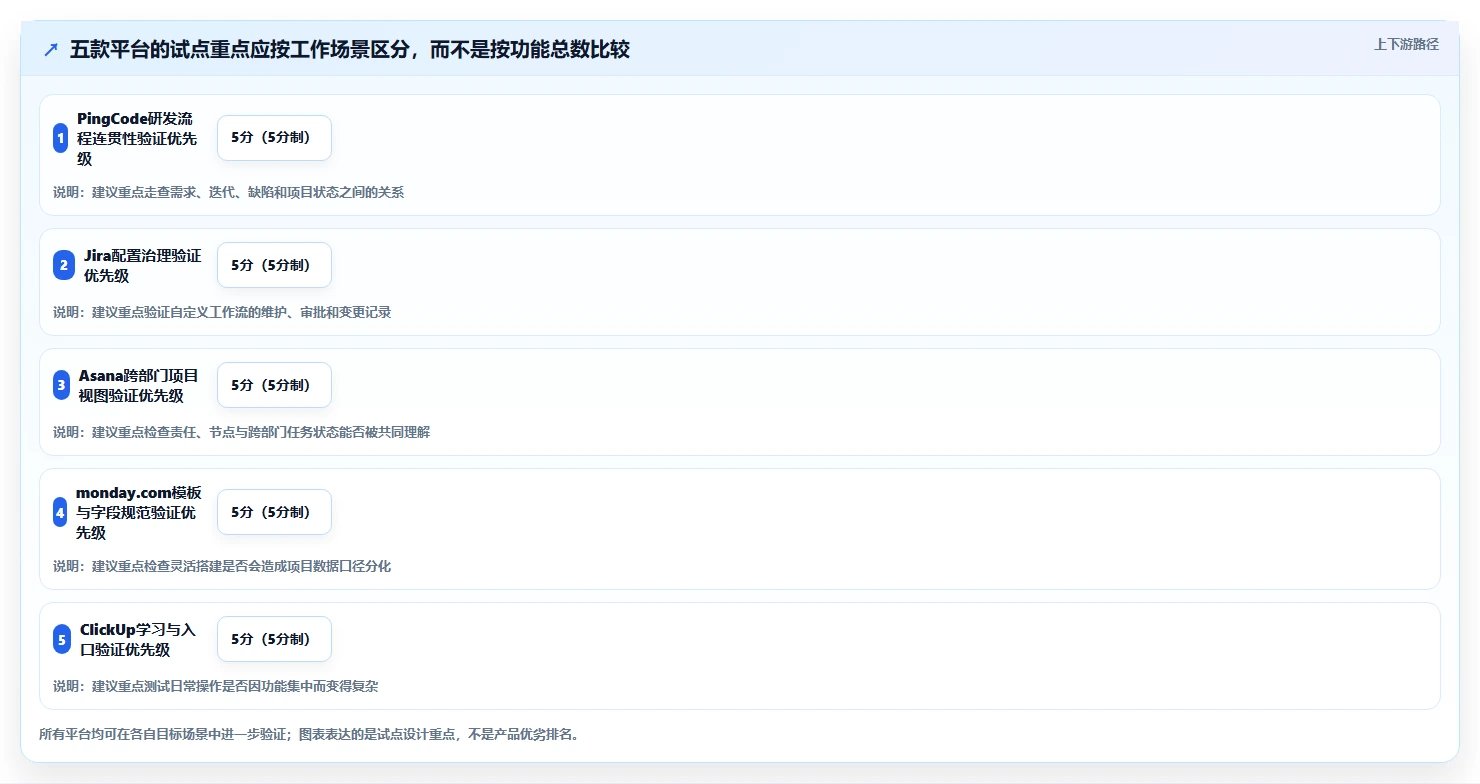Click the 上下游路径 label in the header
The height and width of the screenshot is (784, 1480).
click(1406, 44)
